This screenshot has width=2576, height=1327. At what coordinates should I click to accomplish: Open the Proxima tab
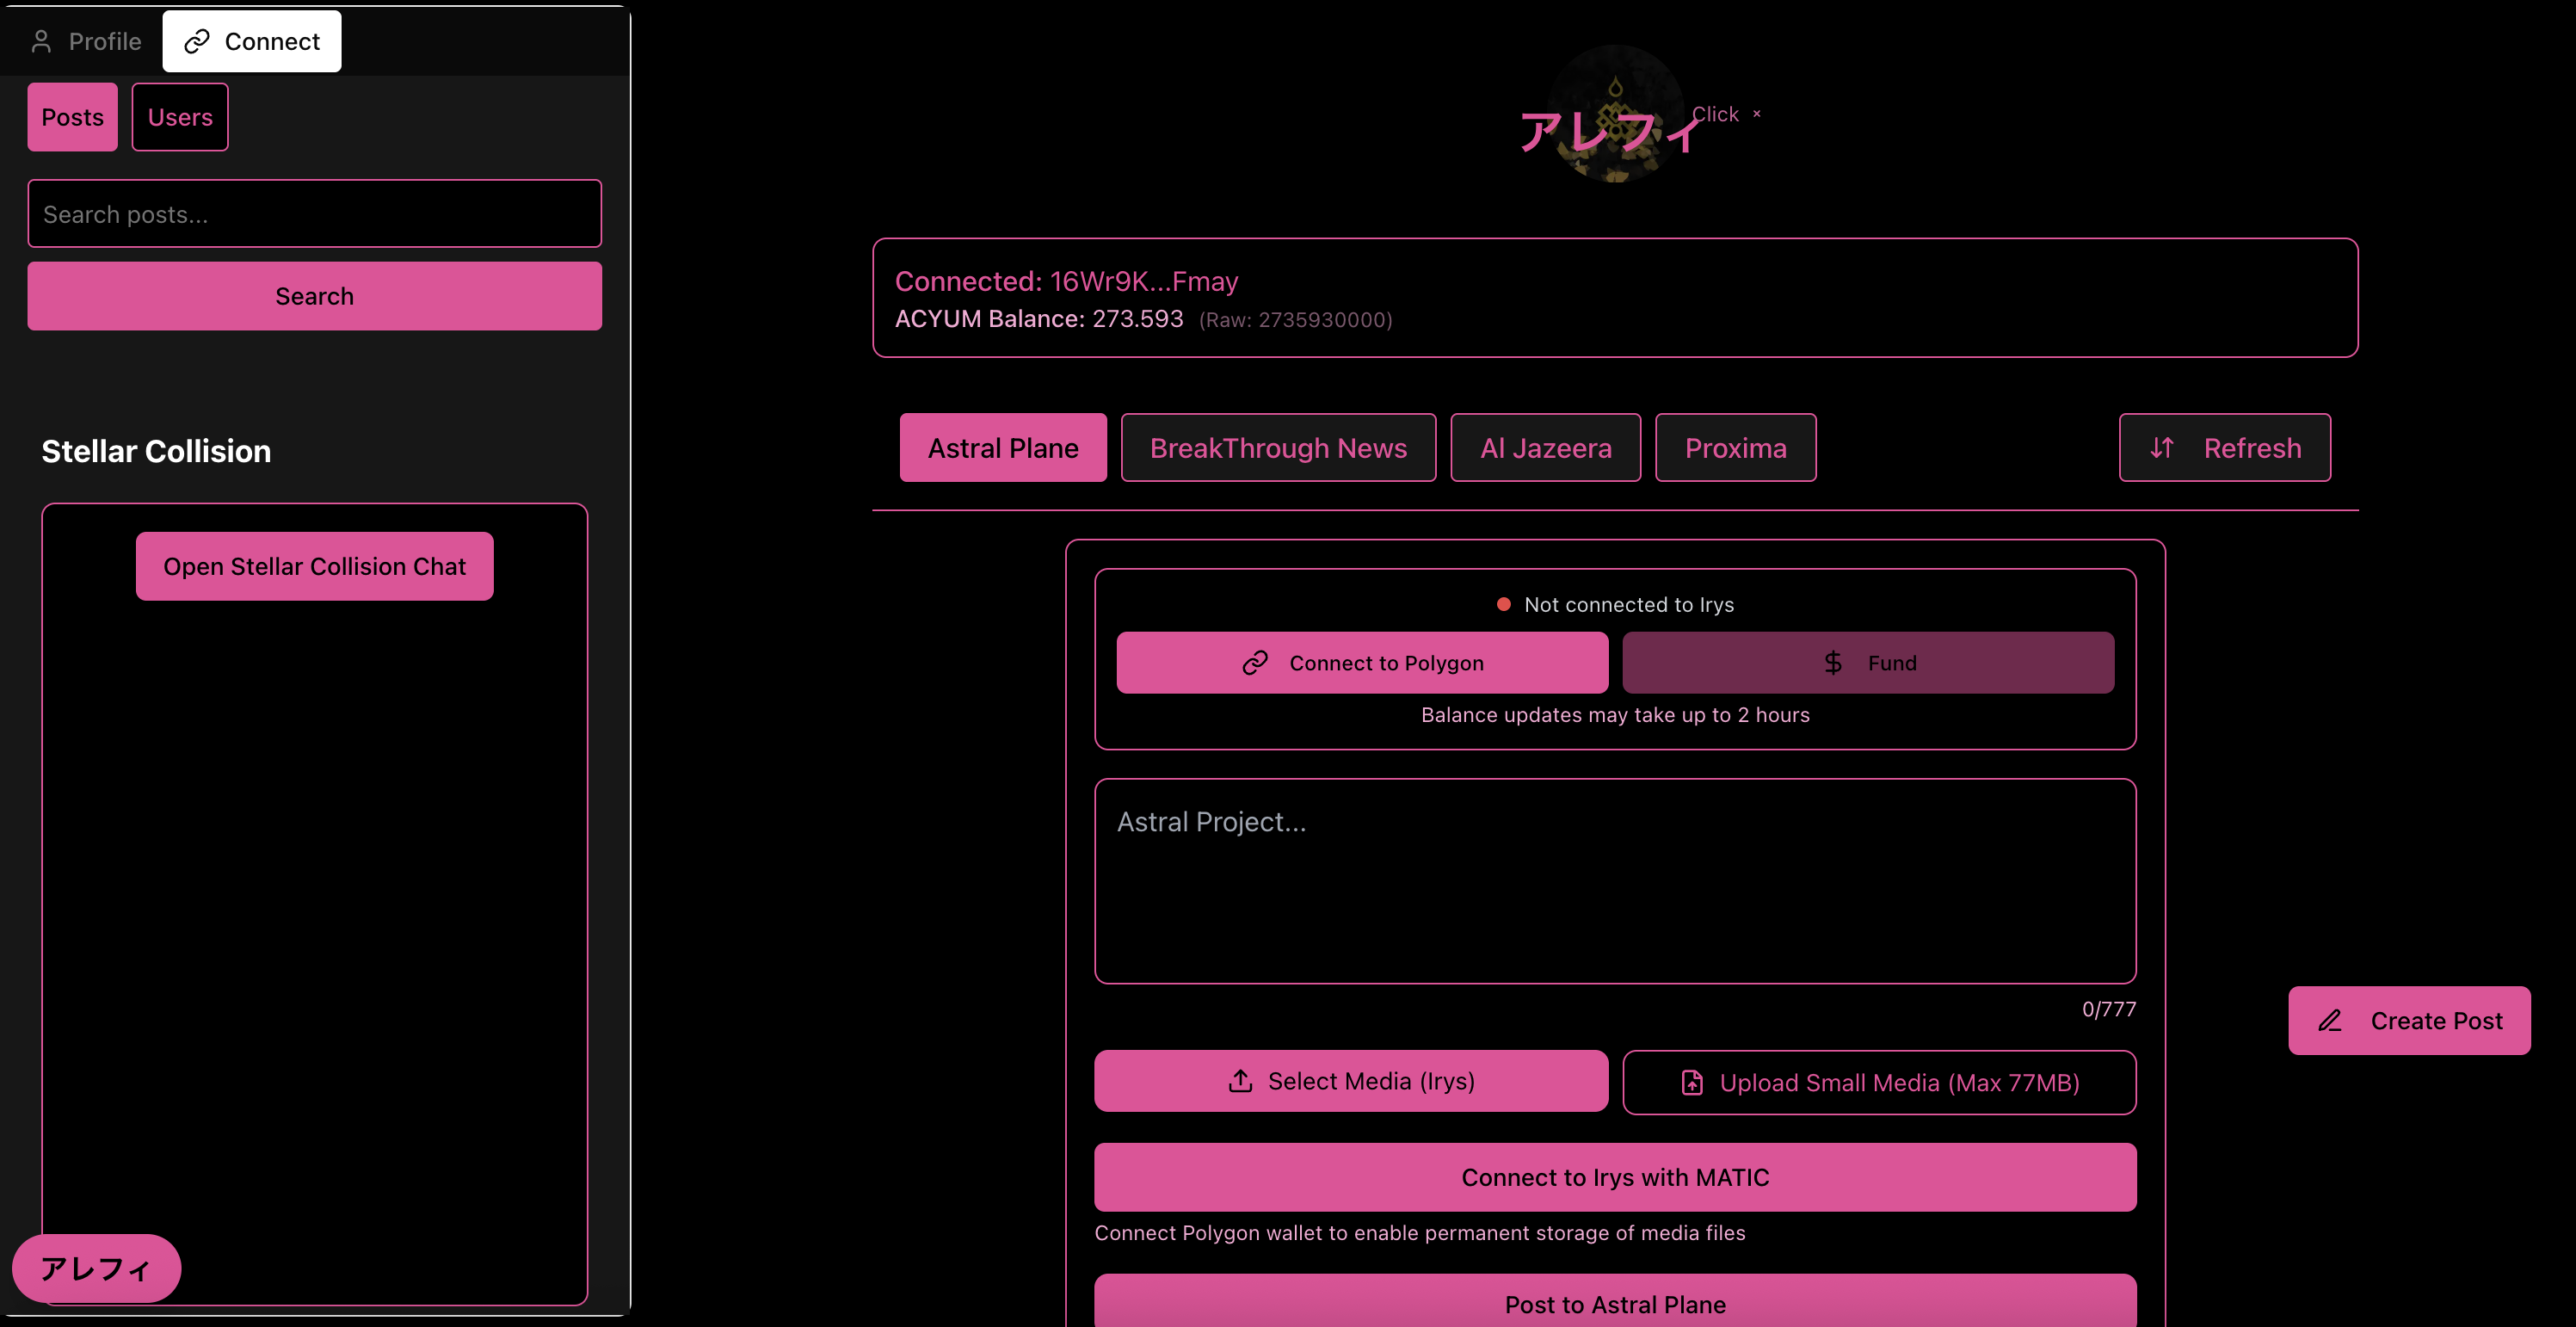tap(1735, 447)
